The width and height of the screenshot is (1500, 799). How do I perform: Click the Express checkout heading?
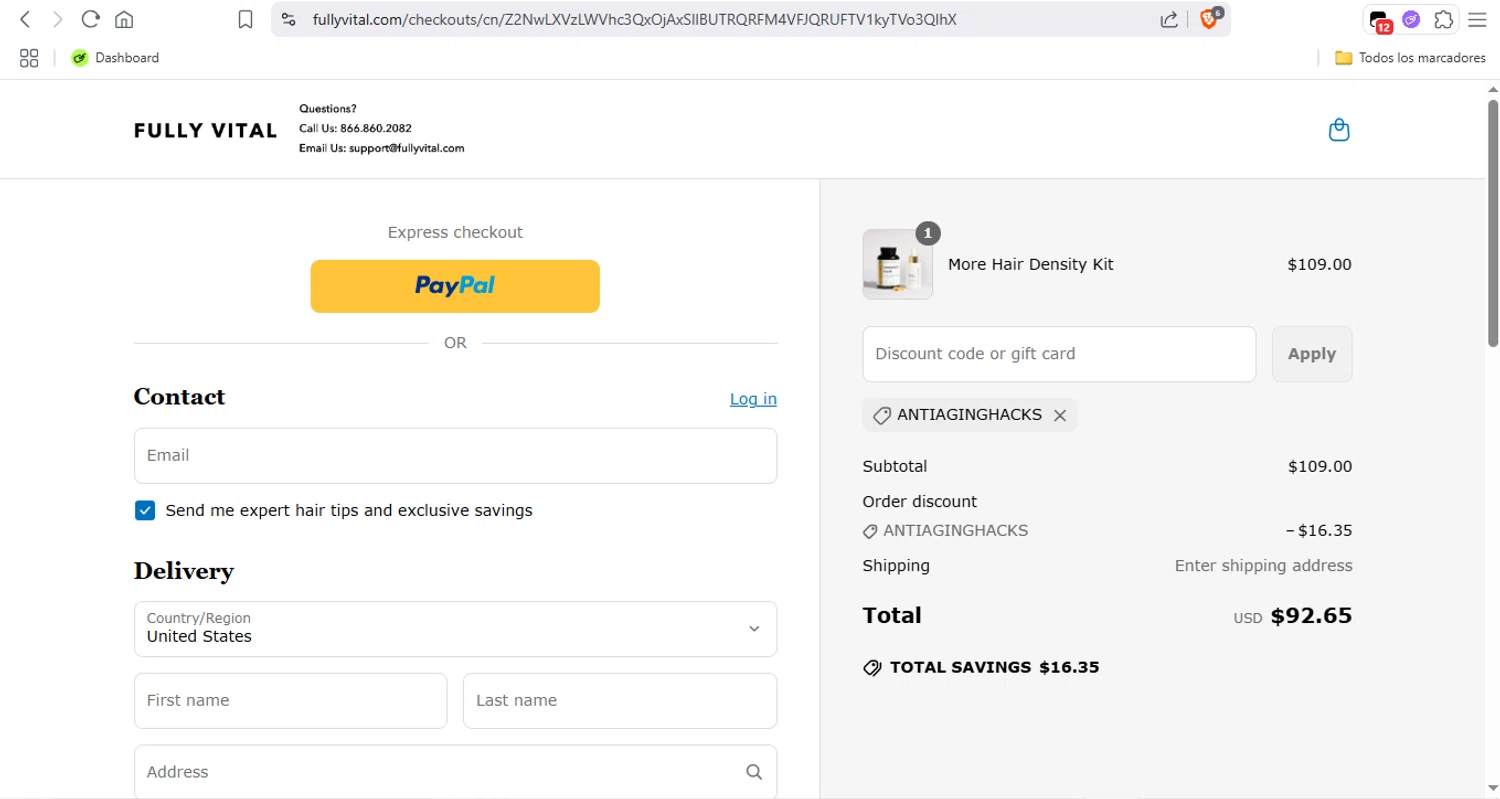[455, 232]
